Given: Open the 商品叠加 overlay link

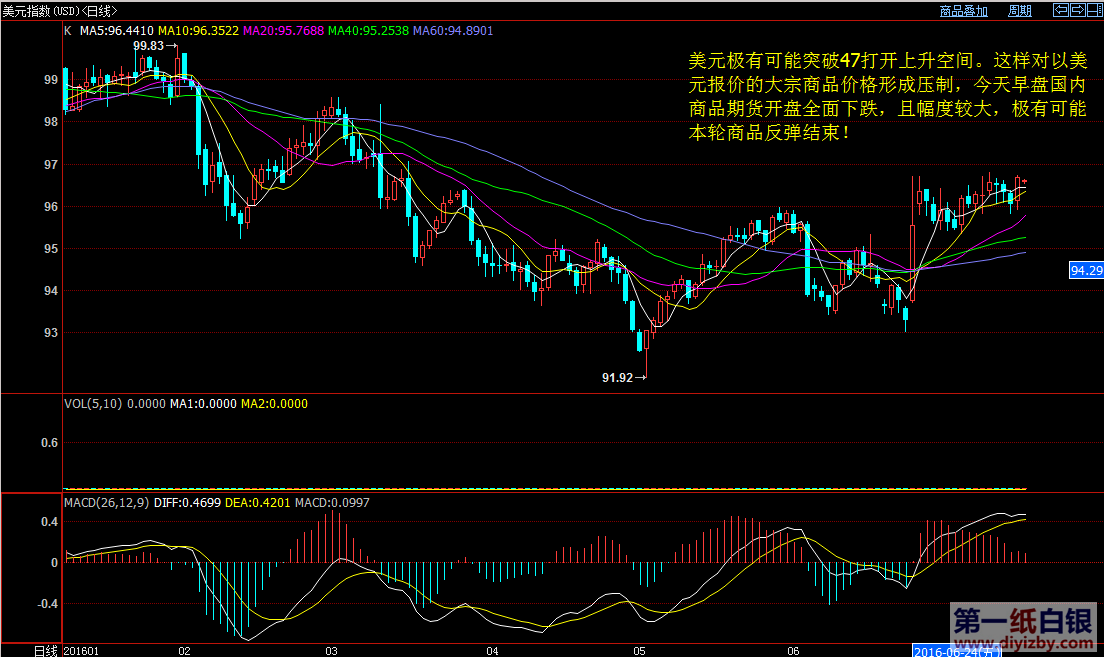Looking at the screenshot, I should (x=964, y=11).
